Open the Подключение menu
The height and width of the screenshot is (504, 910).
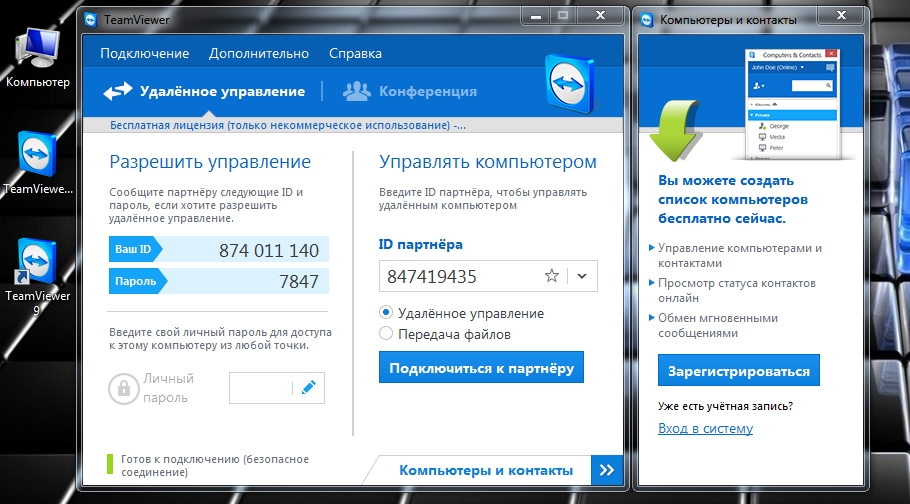[x=145, y=53]
